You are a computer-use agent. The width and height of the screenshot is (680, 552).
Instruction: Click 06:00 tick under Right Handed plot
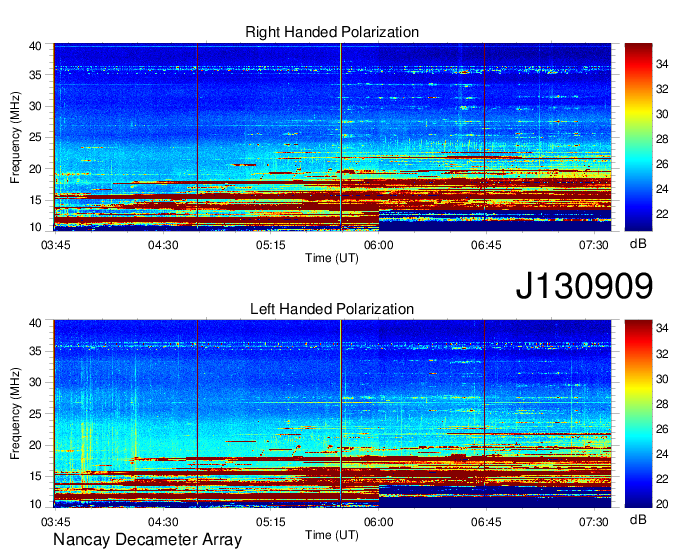379,245
